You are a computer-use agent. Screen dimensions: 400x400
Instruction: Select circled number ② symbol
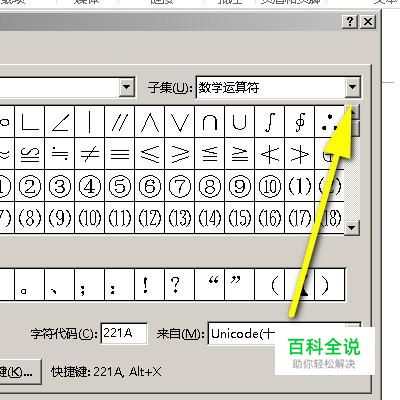pyautogui.click(x=30, y=186)
